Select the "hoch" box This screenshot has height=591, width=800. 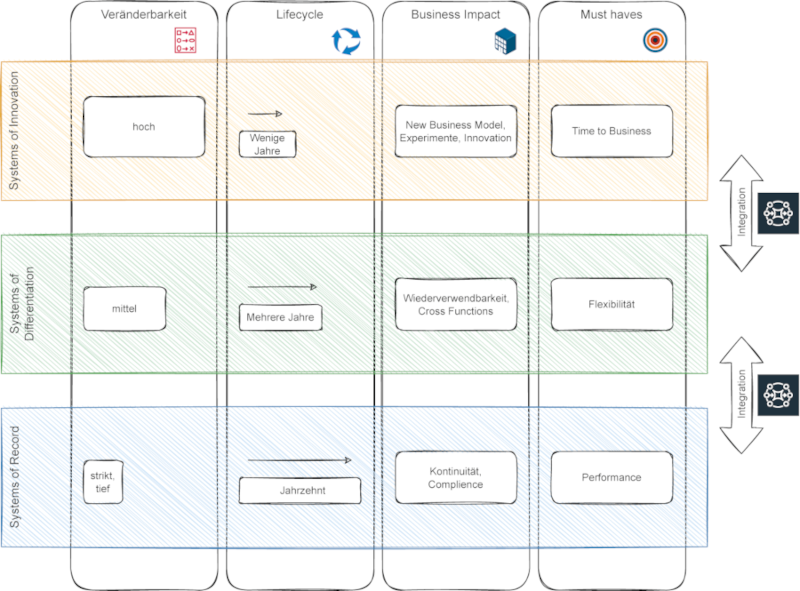click(x=144, y=127)
